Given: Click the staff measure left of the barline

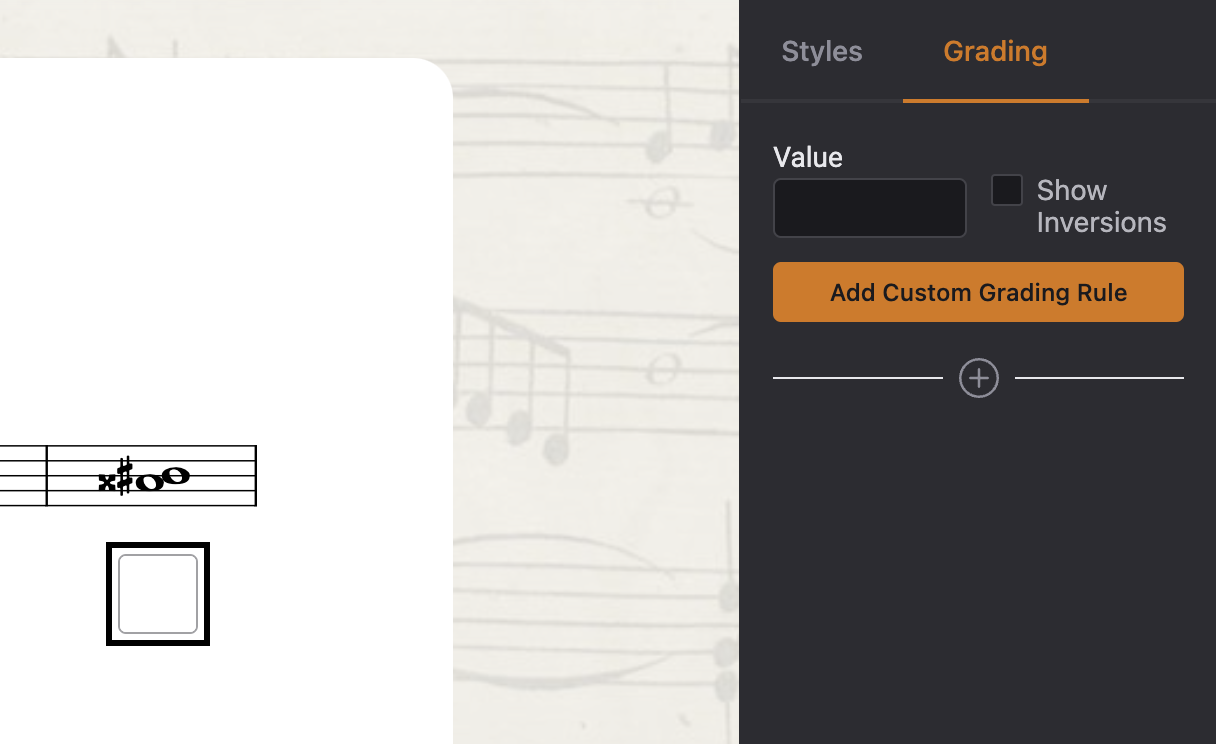Looking at the screenshot, I should click(x=22, y=476).
